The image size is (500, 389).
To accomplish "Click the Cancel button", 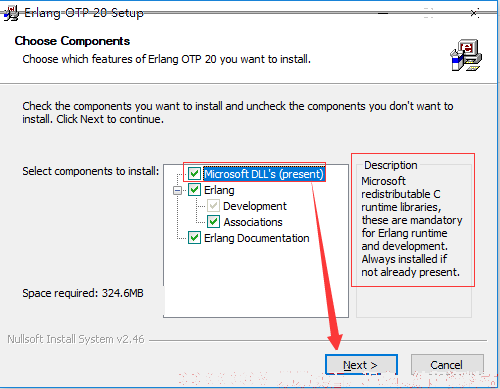I will point(447,365).
